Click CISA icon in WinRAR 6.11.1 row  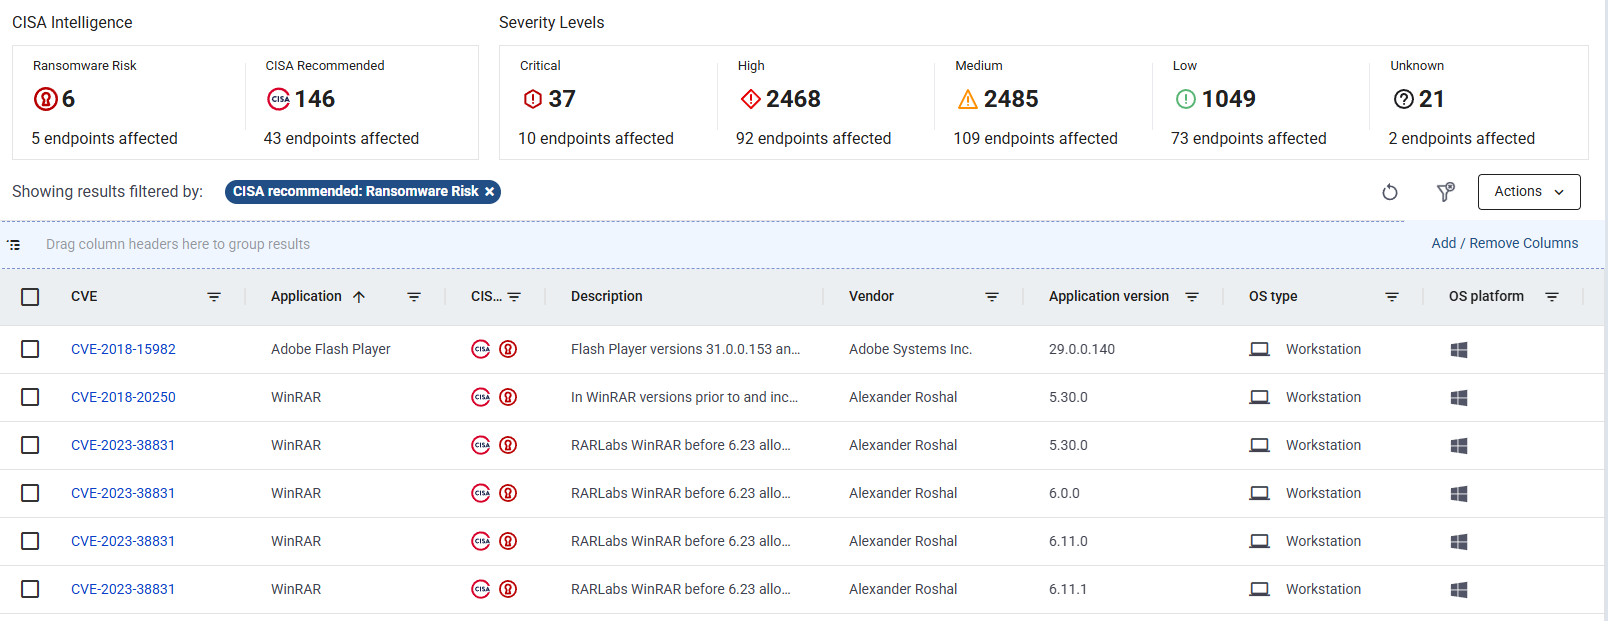(x=481, y=589)
